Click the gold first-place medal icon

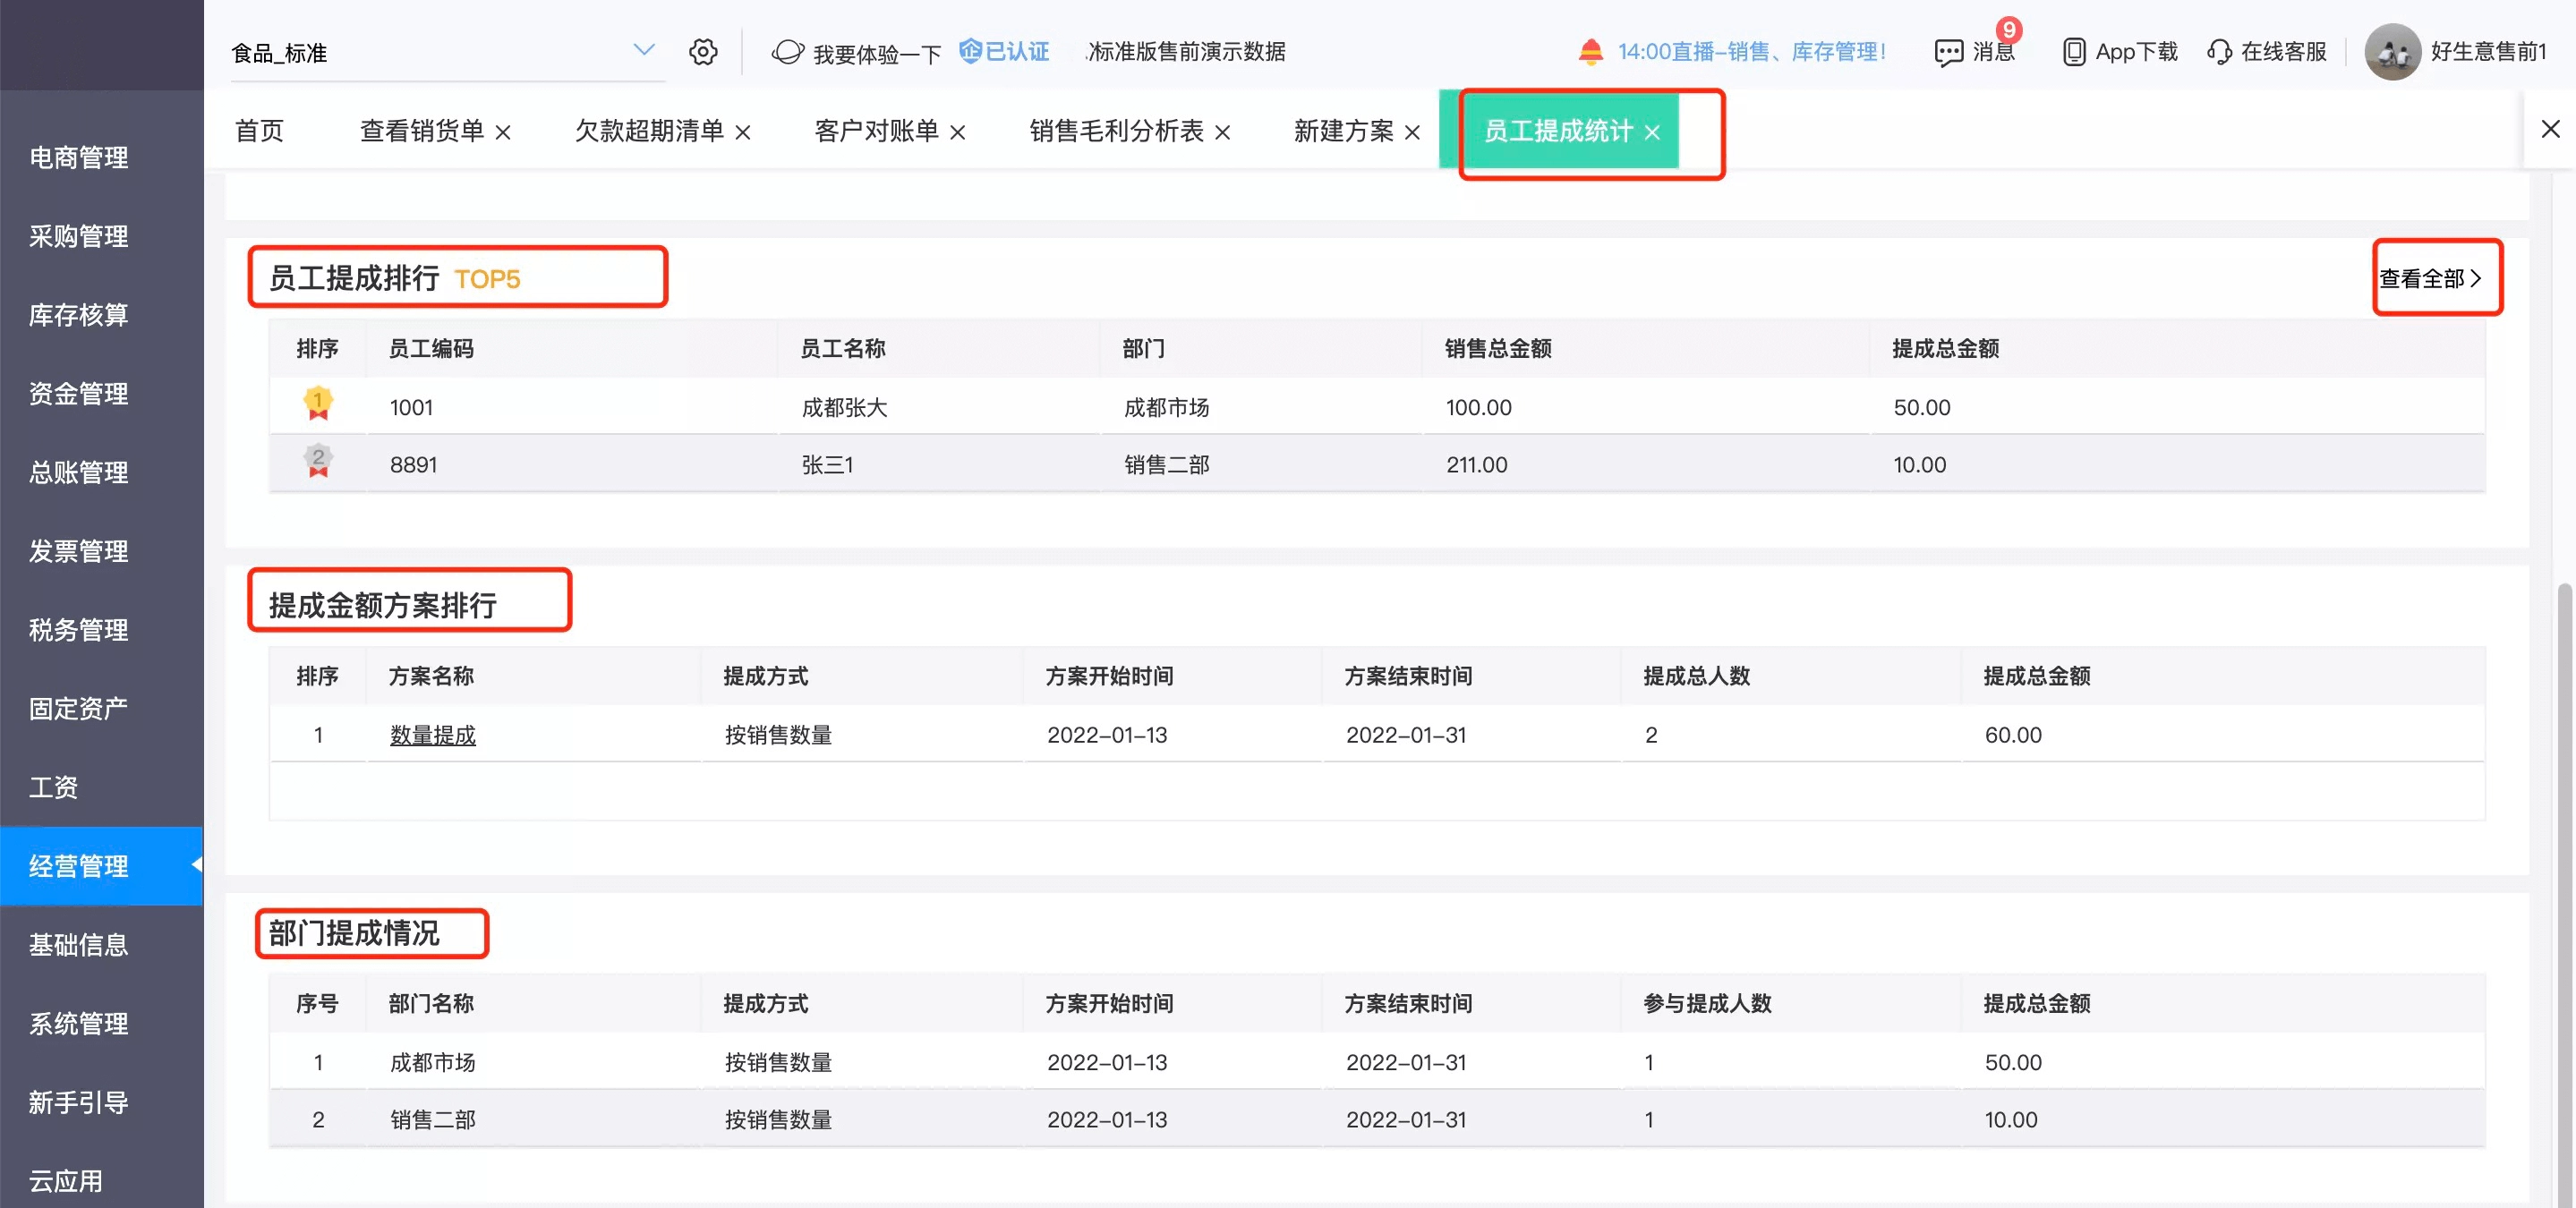pos(318,404)
